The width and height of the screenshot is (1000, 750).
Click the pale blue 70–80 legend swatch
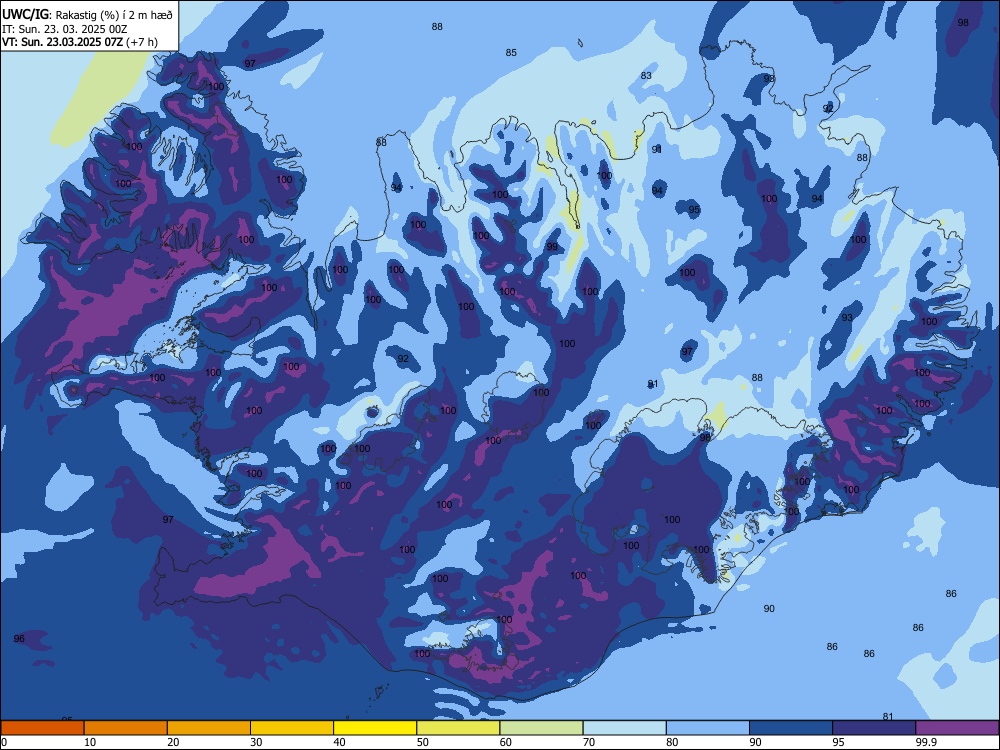(x=624, y=728)
